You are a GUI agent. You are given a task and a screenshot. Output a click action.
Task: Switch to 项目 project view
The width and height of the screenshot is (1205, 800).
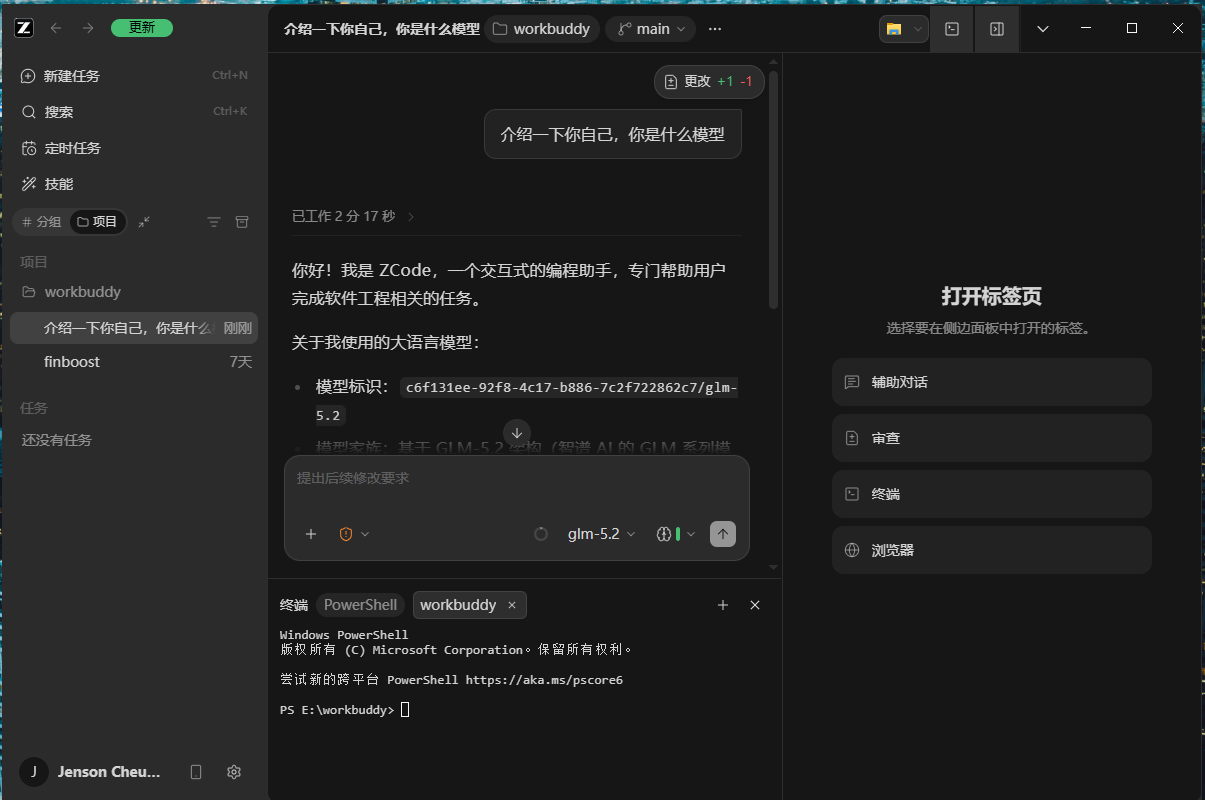click(x=98, y=222)
